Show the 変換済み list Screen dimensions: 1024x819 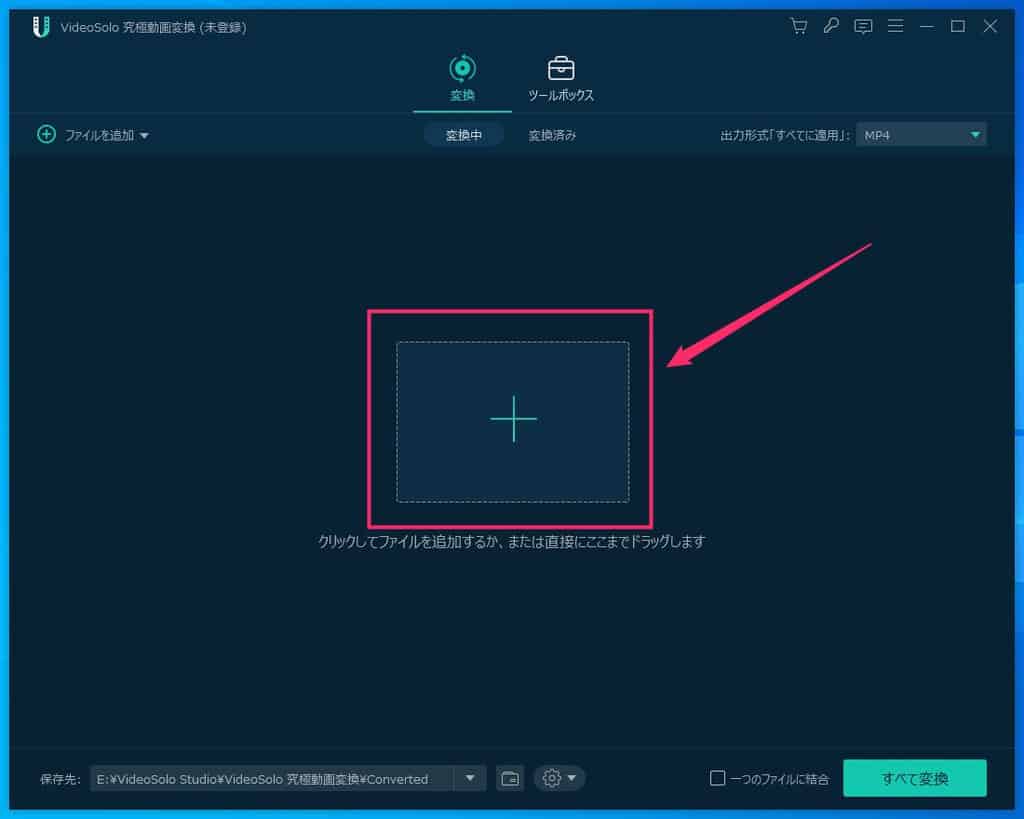coord(552,135)
